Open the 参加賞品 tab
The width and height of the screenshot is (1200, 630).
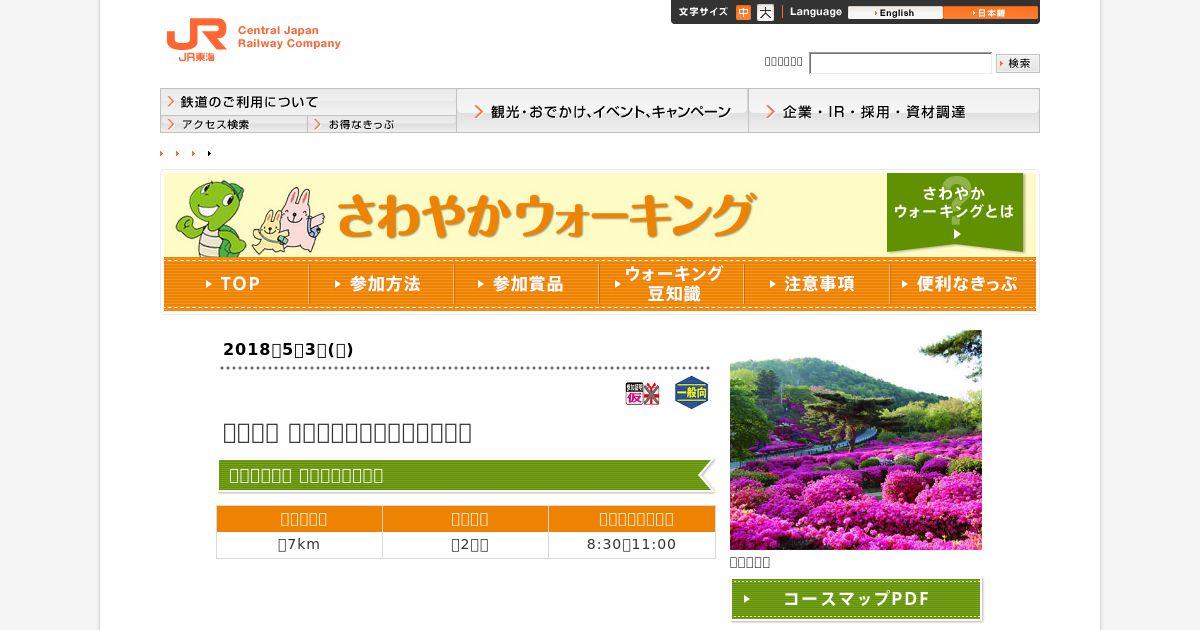point(526,284)
